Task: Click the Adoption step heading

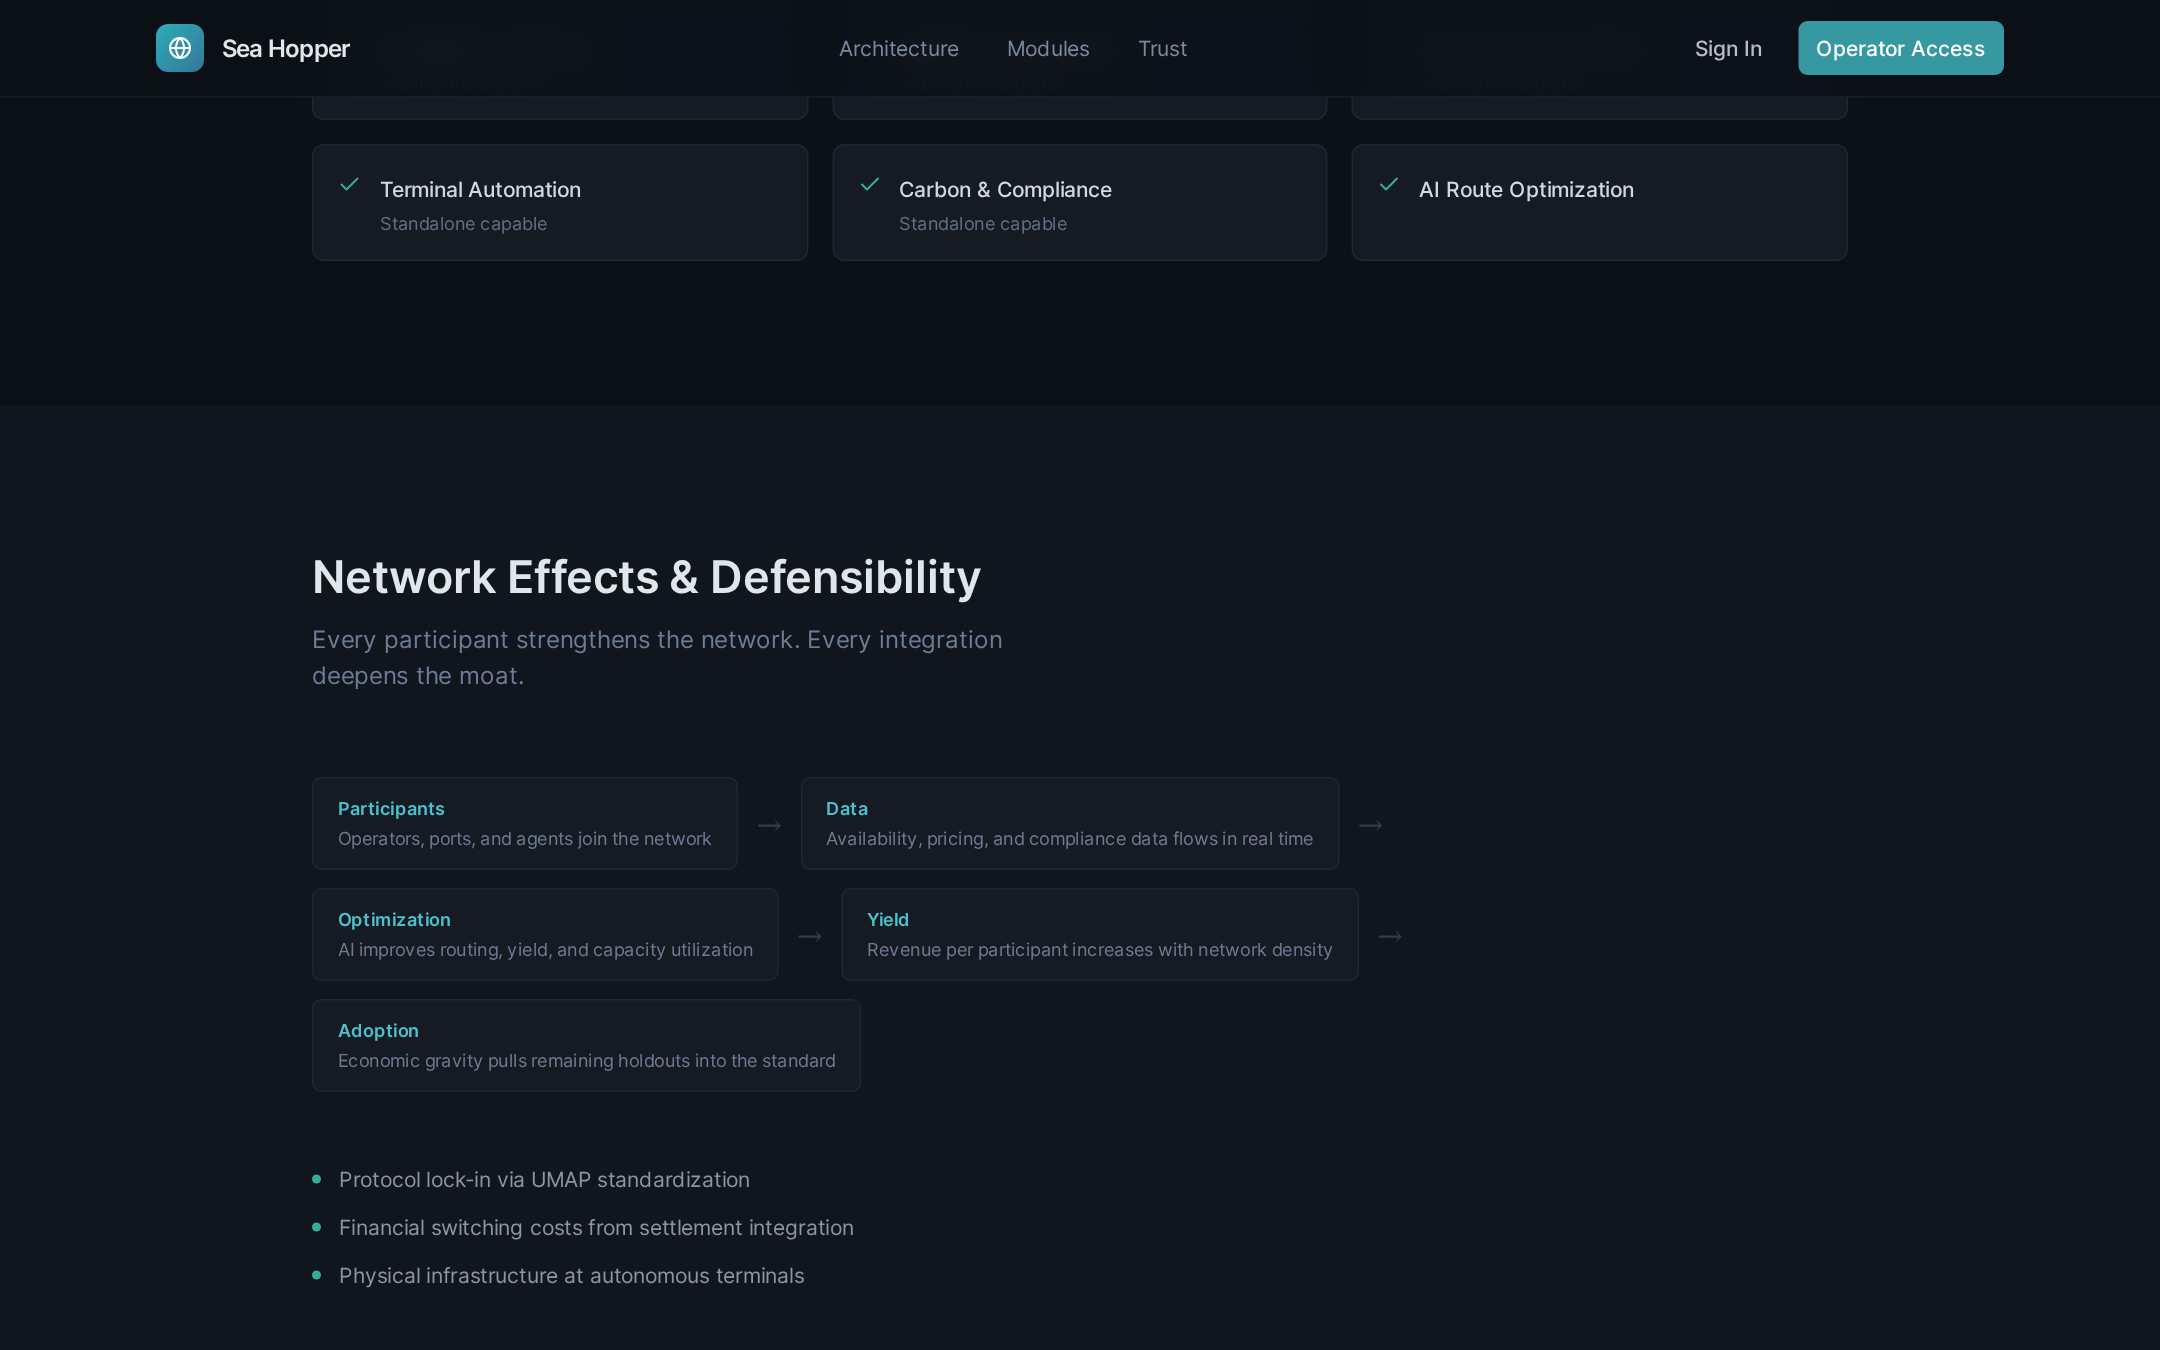Action: click(378, 1030)
